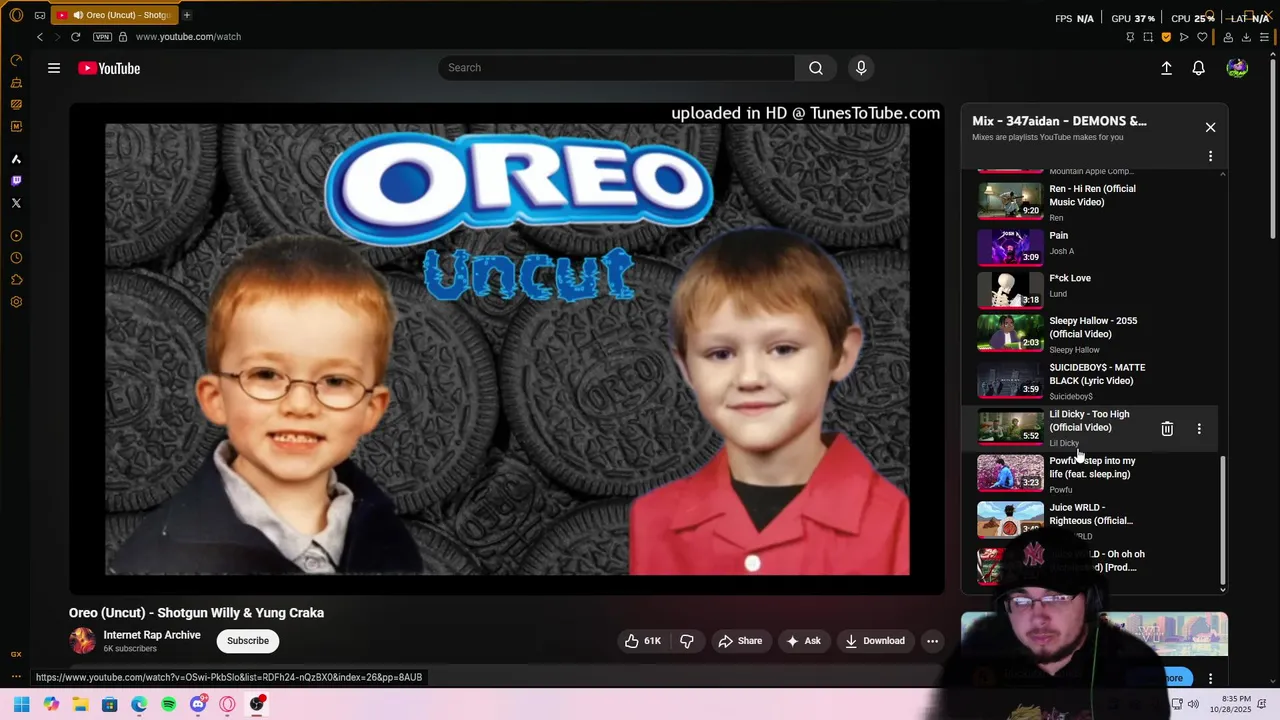Screen dimensions: 1280x720
Task: Open Player icon in Opera sidebar
Action: tap(16, 236)
